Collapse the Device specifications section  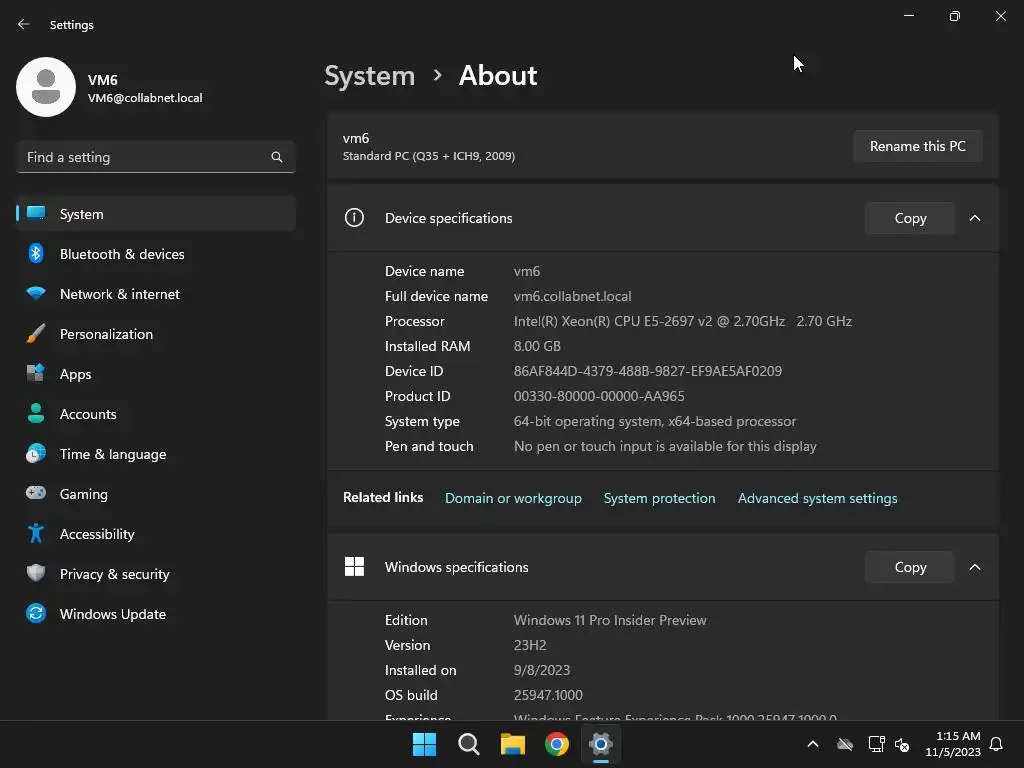[x=974, y=218]
